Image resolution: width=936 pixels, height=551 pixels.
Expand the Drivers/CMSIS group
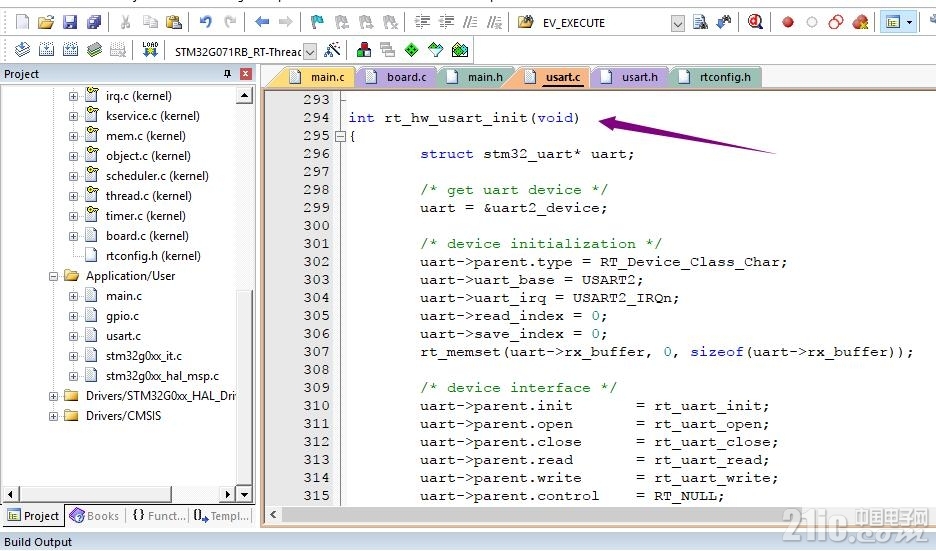pyautogui.click(x=53, y=416)
